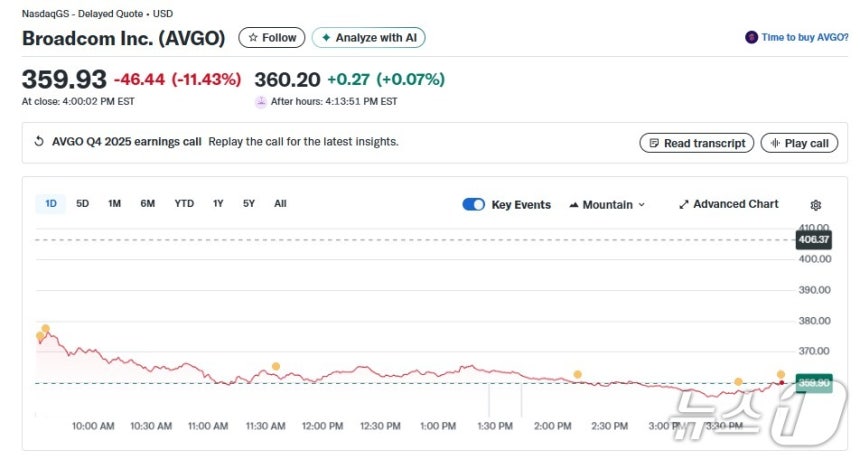
Task: Click the after hours moon icon
Action: [261, 101]
